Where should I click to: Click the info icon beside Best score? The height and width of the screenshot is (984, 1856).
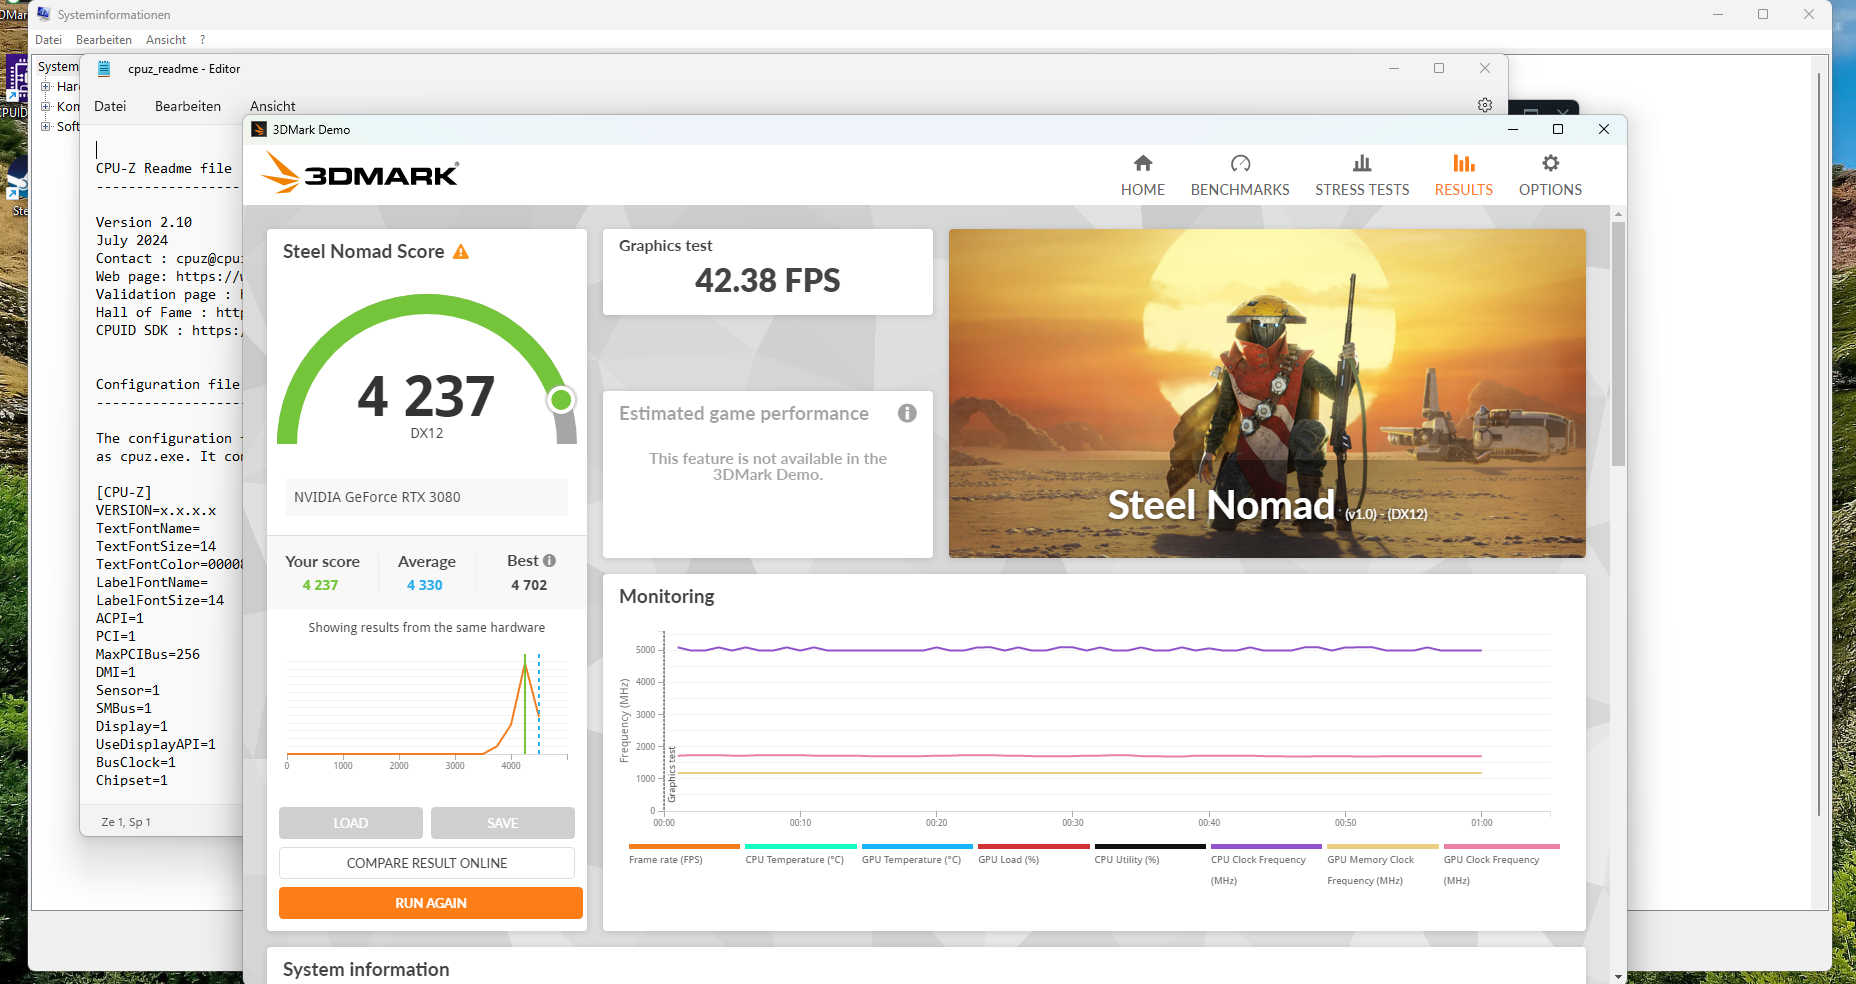pyautogui.click(x=549, y=561)
